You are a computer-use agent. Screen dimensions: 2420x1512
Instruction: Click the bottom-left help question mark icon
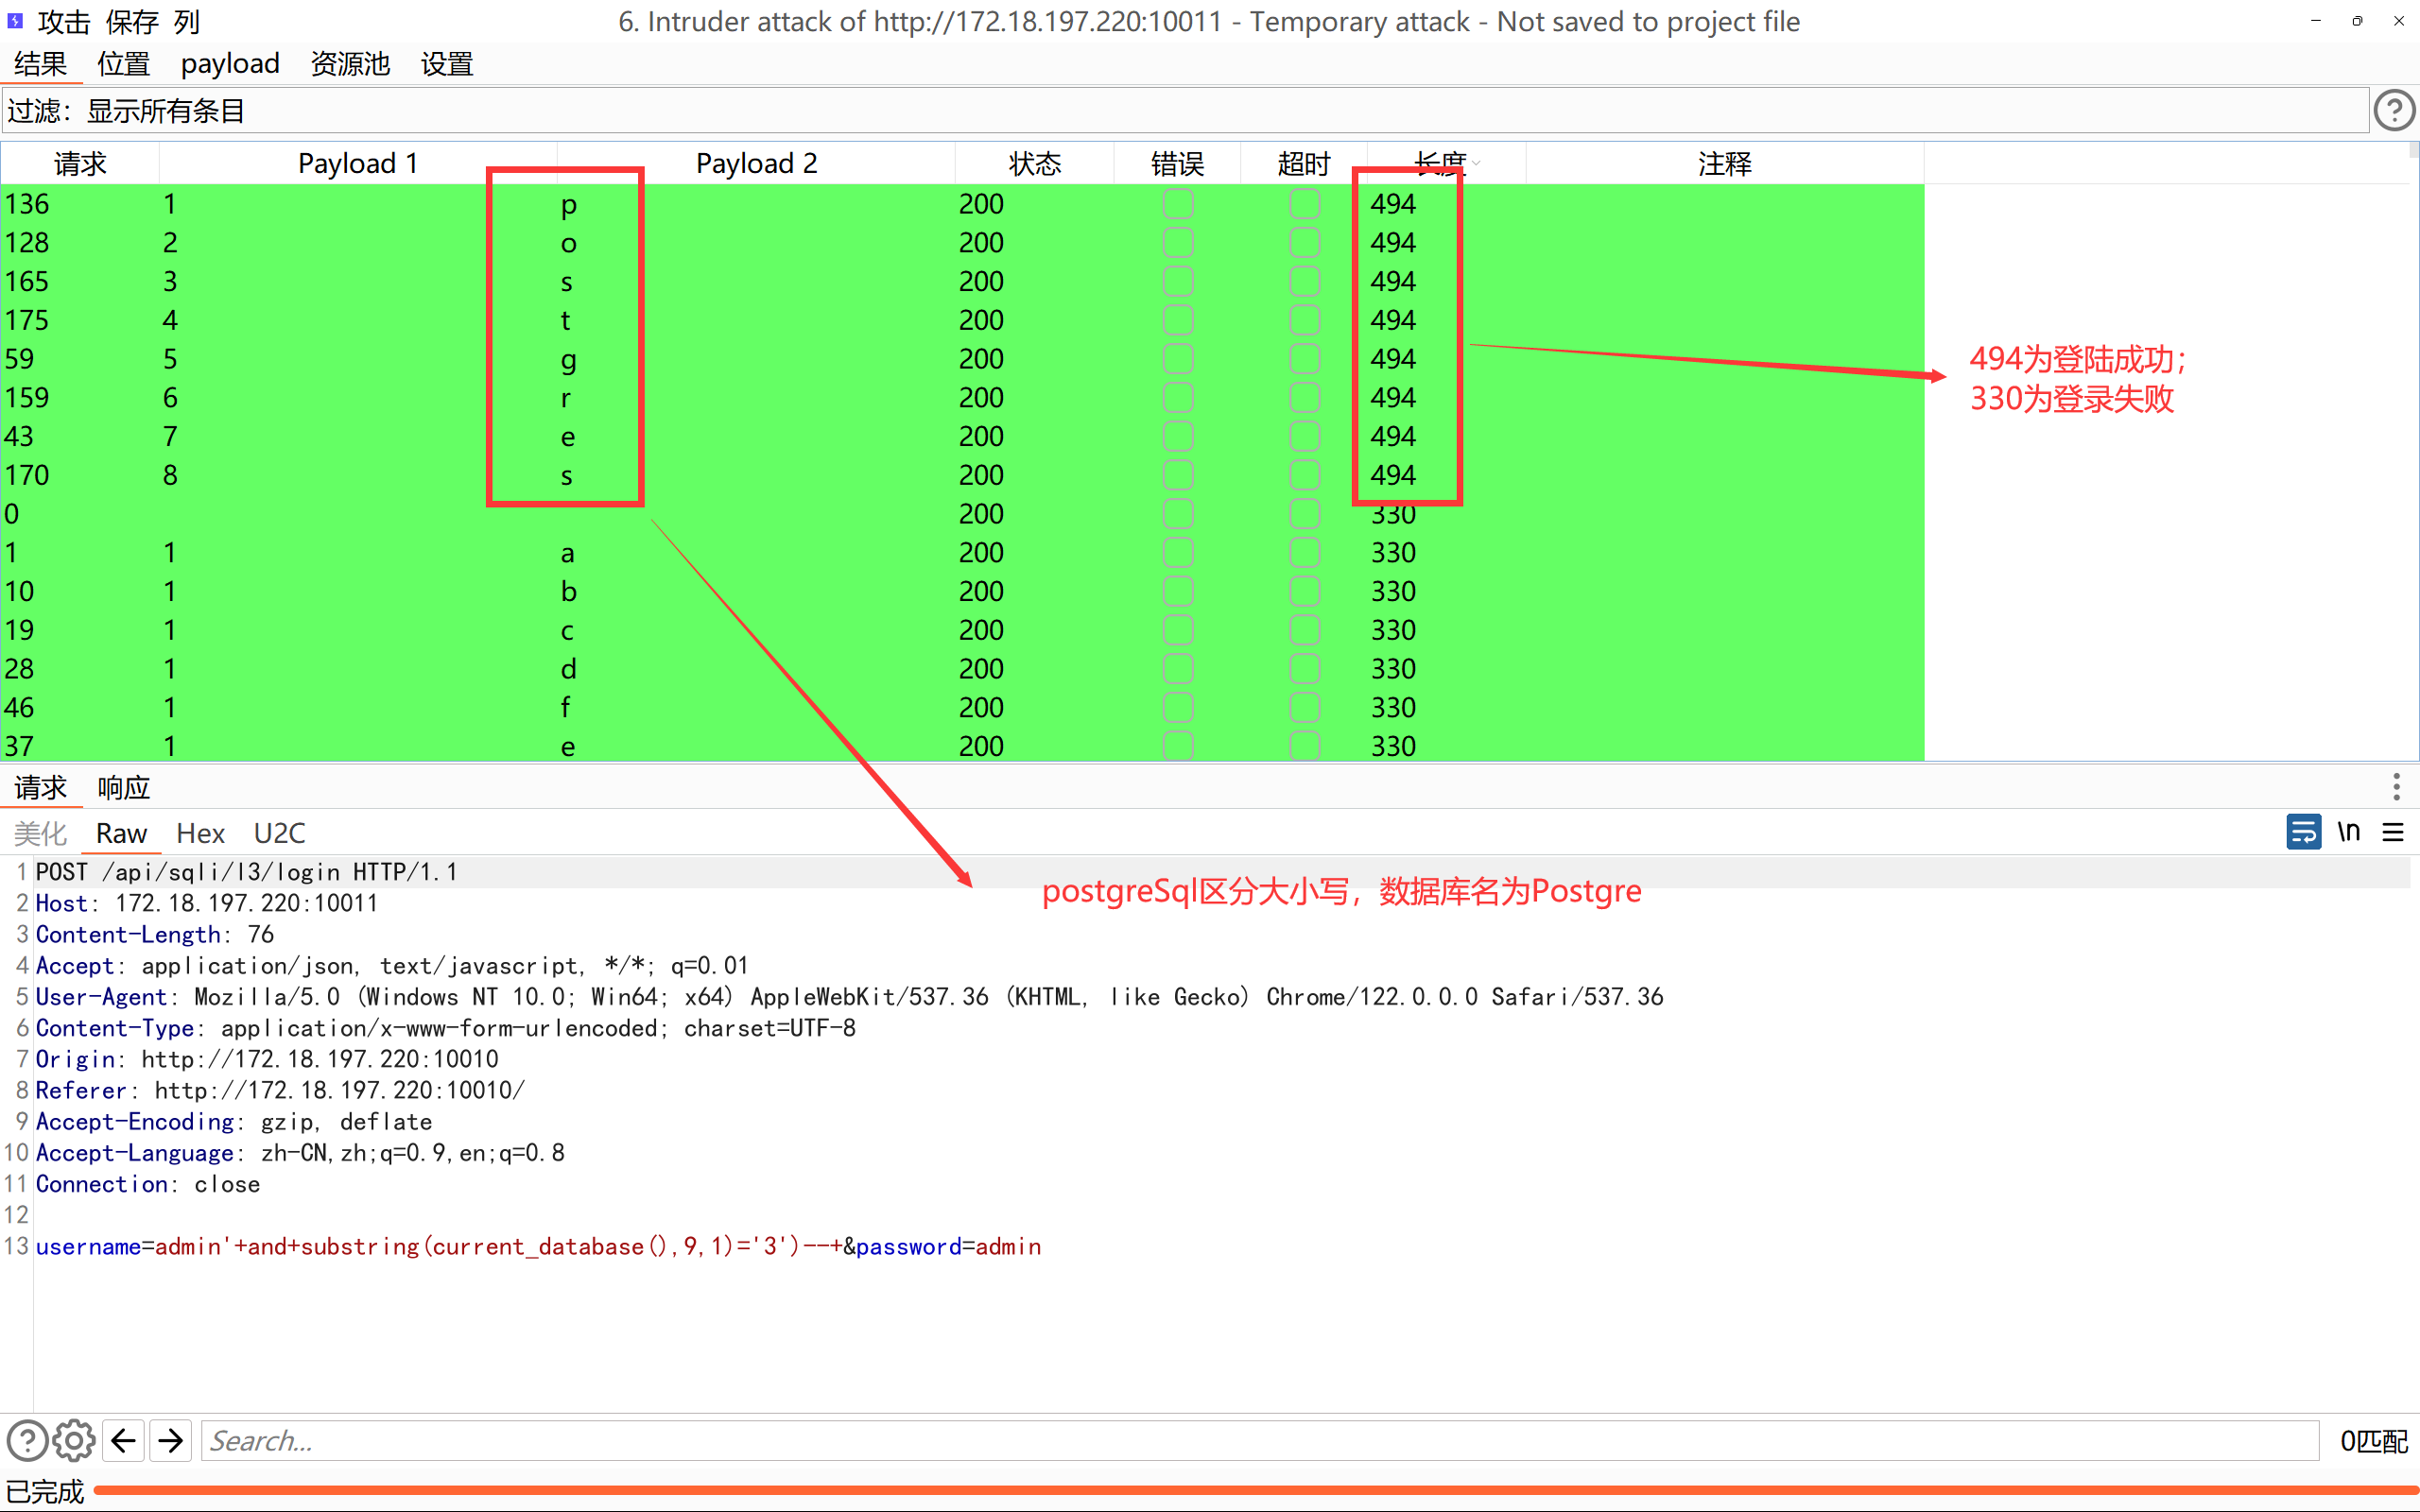tap(27, 1441)
